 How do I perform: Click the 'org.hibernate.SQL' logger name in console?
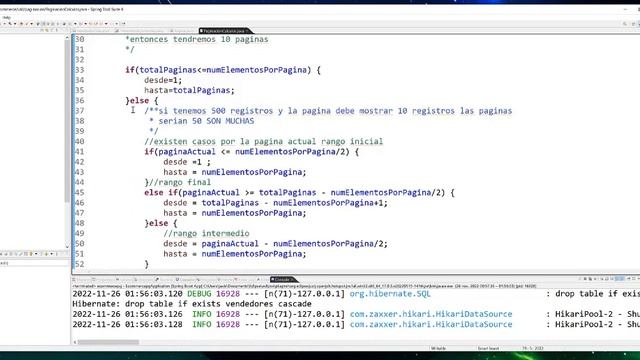[x=390, y=293]
